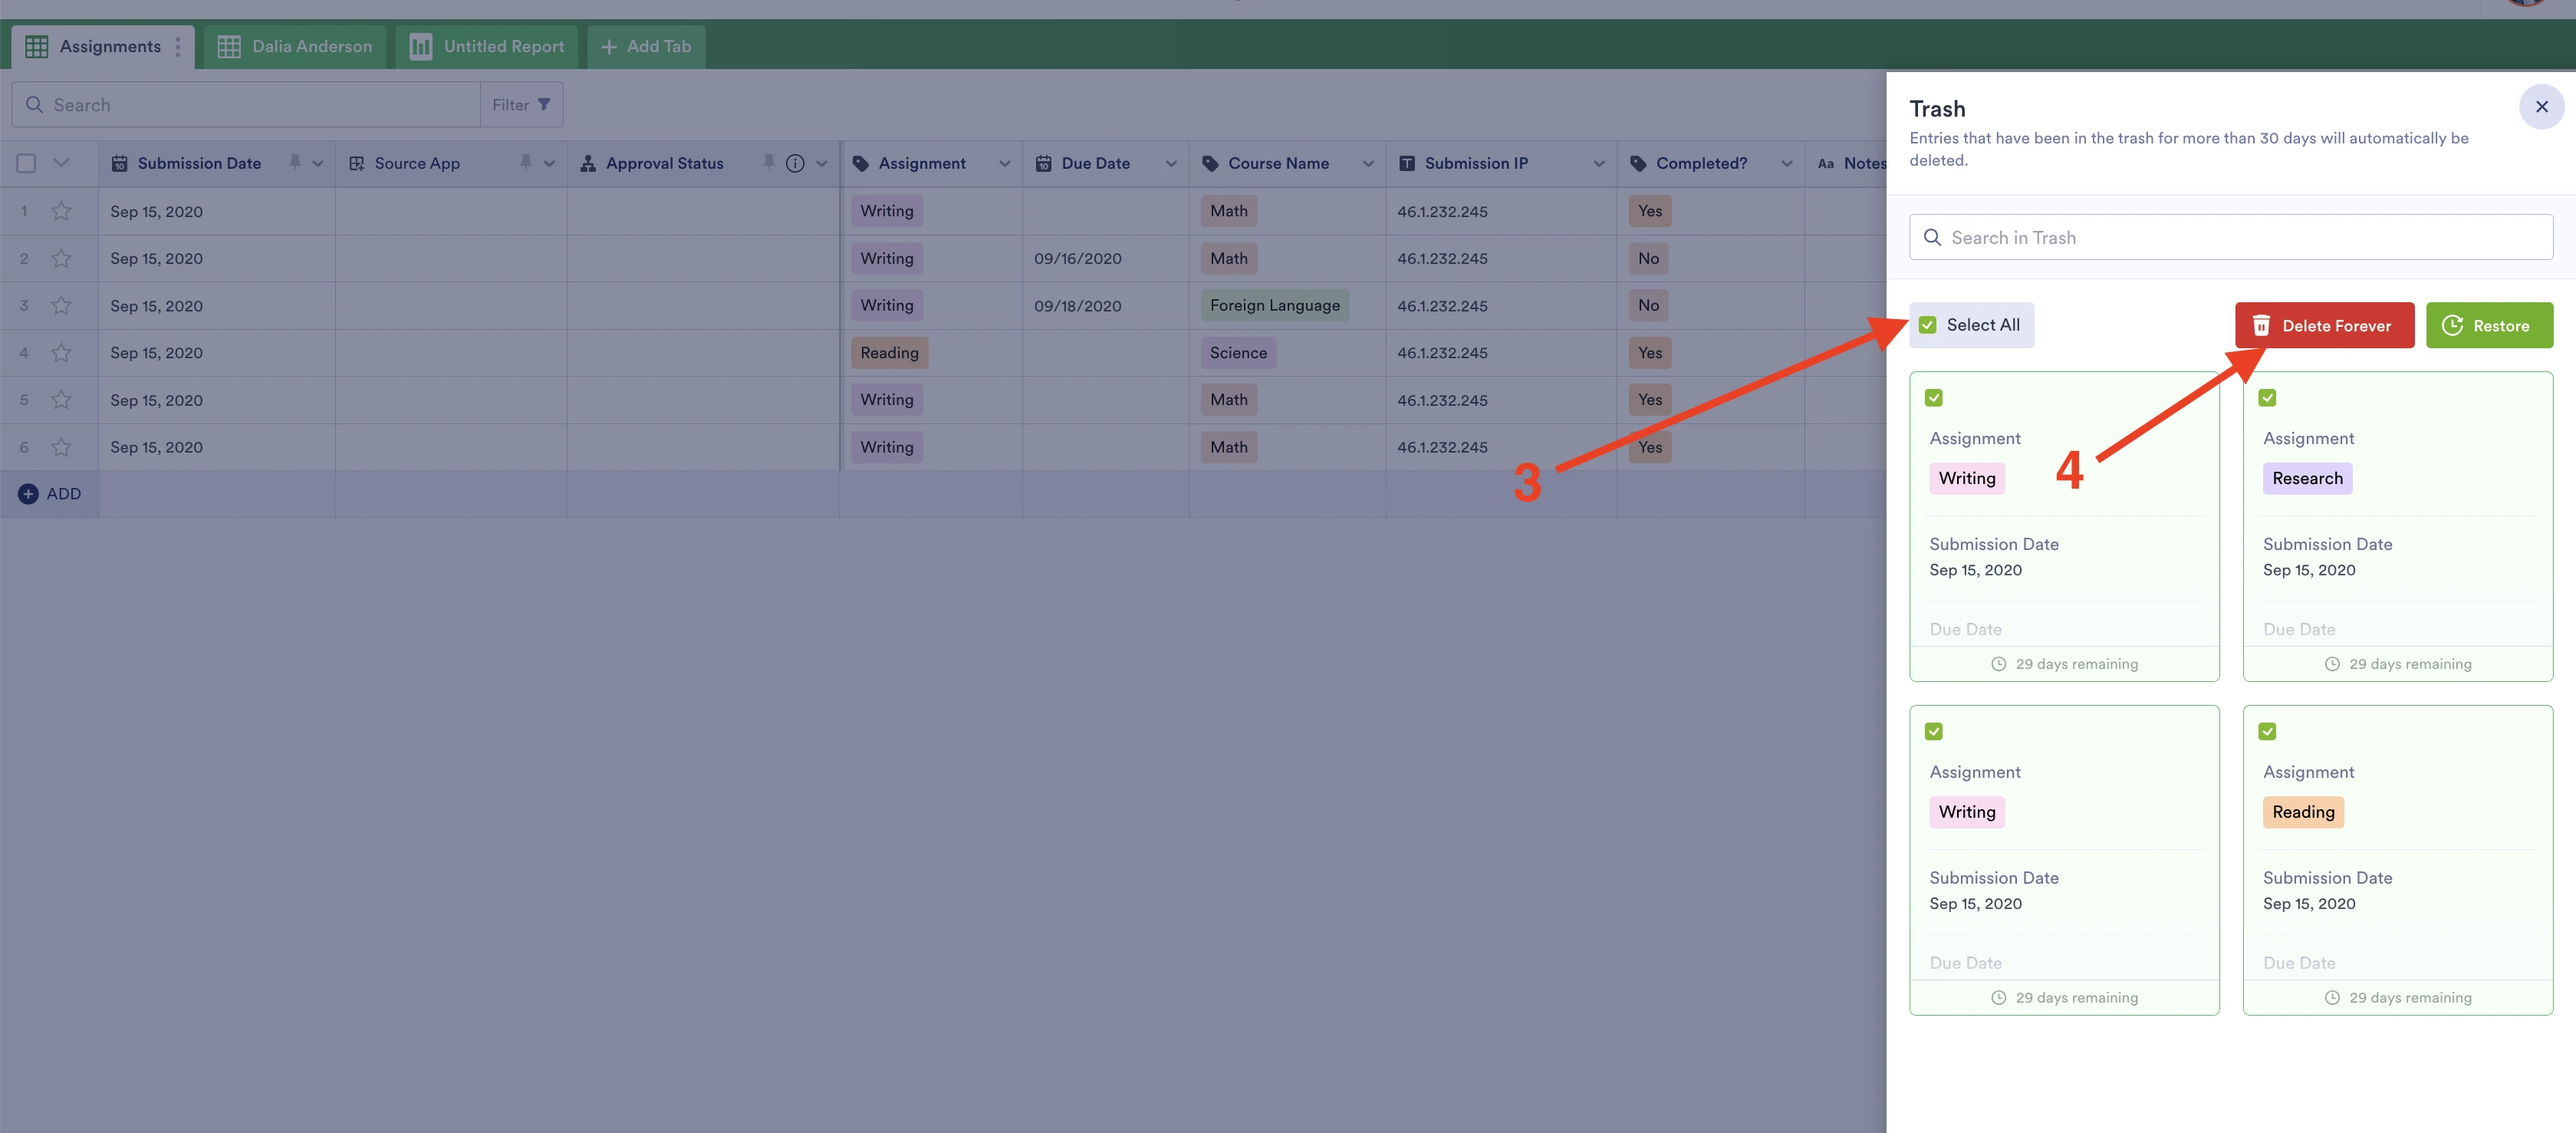Star the first row
2576x1133 pixels.
point(61,211)
